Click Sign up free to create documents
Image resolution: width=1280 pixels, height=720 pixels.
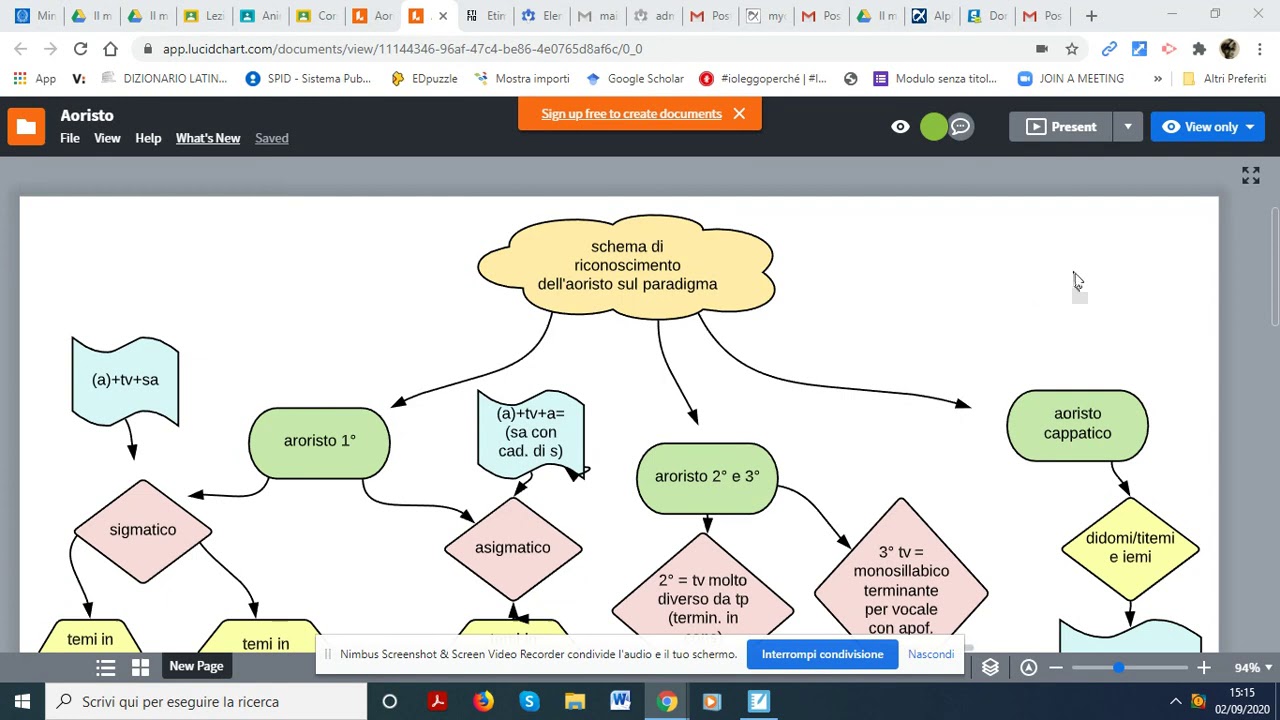pyautogui.click(x=631, y=114)
